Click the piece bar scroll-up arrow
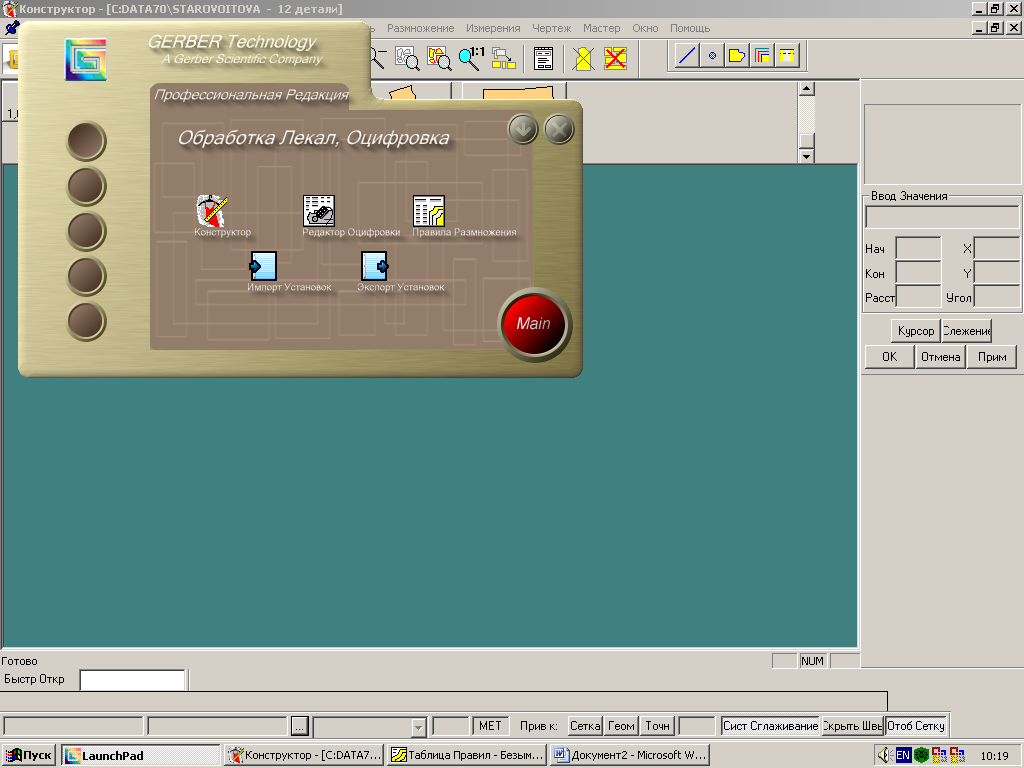 [x=807, y=89]
